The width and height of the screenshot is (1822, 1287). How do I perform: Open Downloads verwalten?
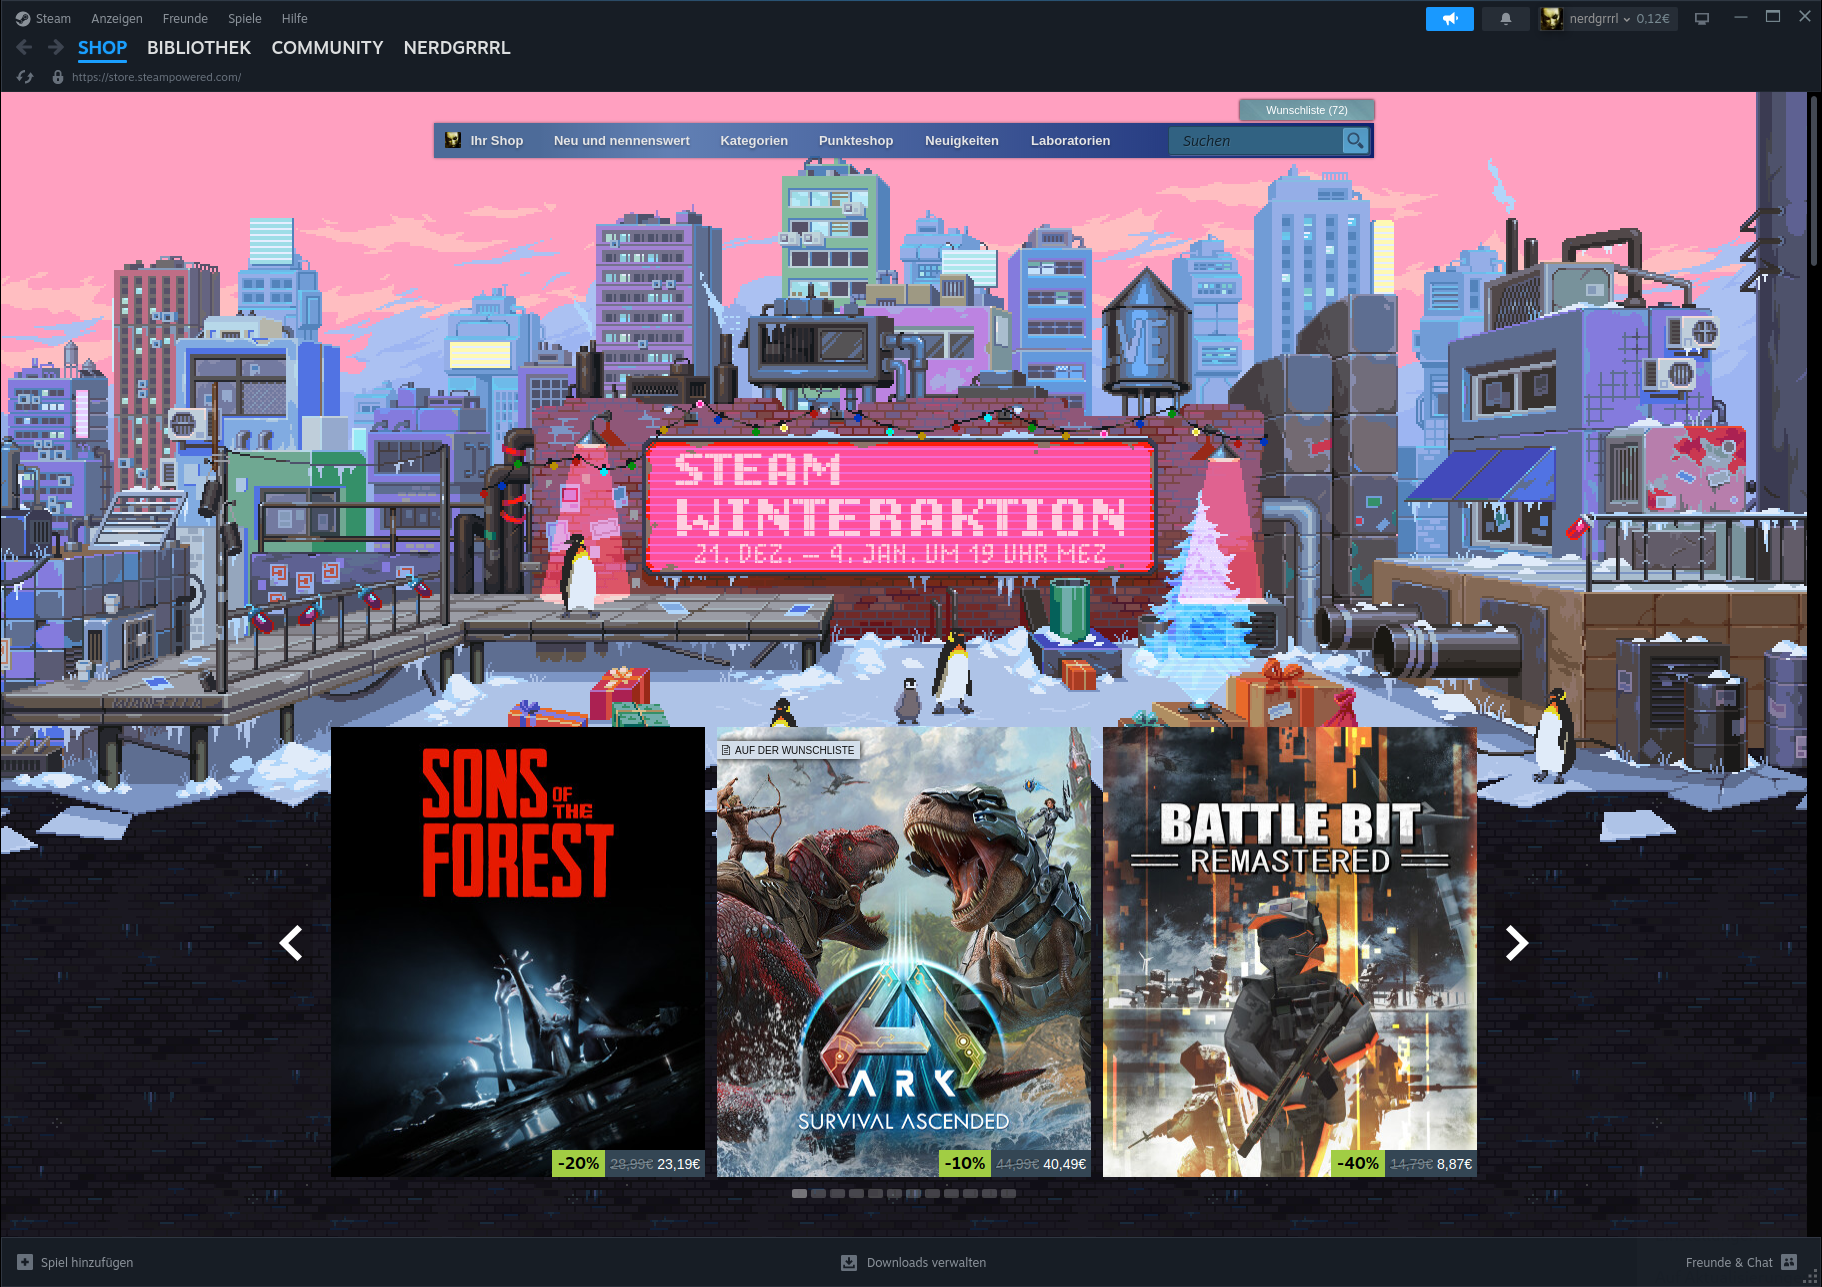(x=926, y=1263)
